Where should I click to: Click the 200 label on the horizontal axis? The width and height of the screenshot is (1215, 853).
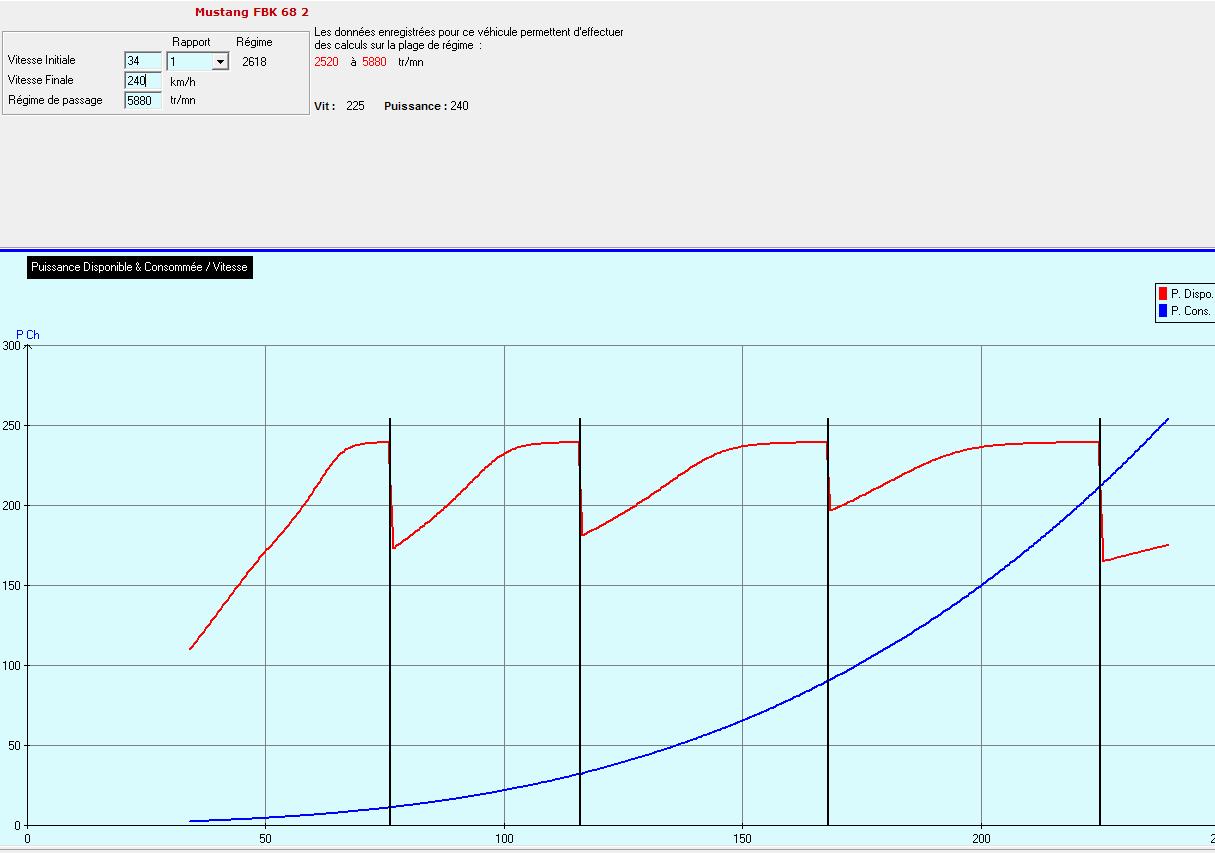[x=981, y=839]
